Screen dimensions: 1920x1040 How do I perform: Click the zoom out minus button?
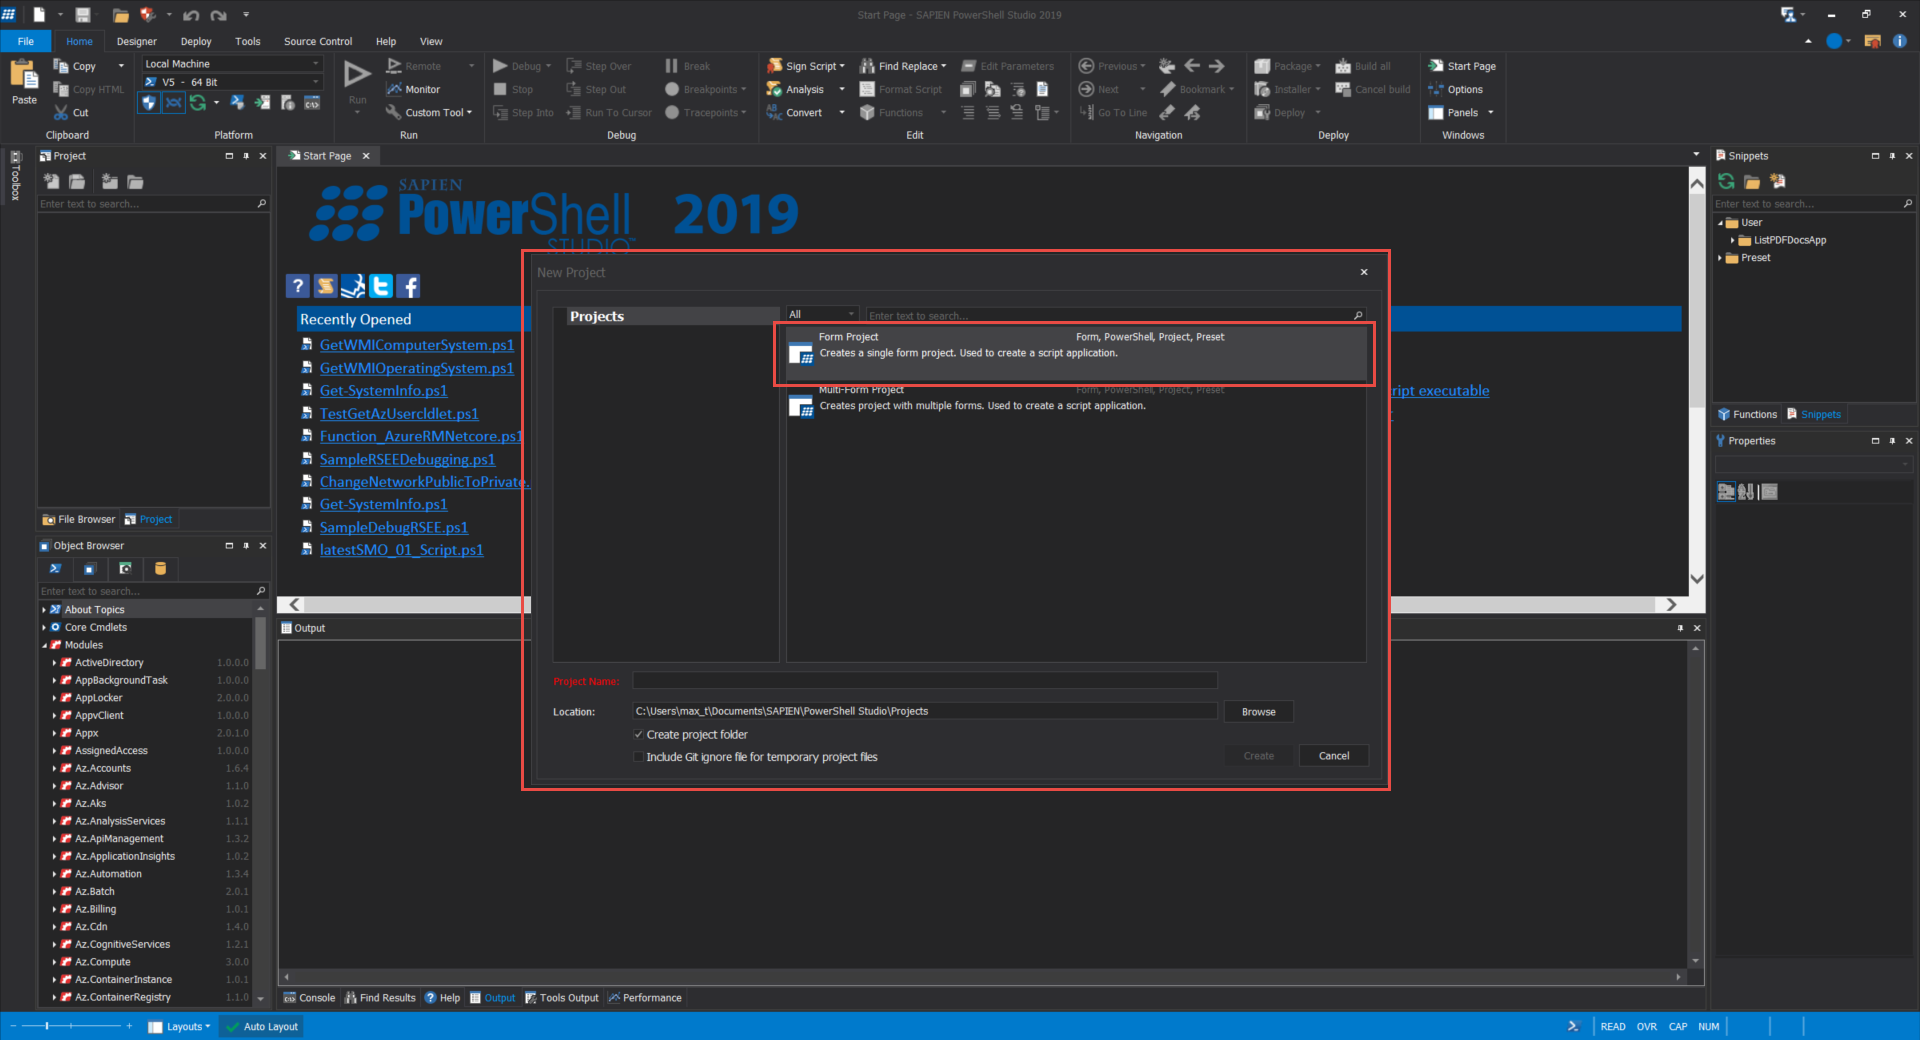click(13, 1026)
